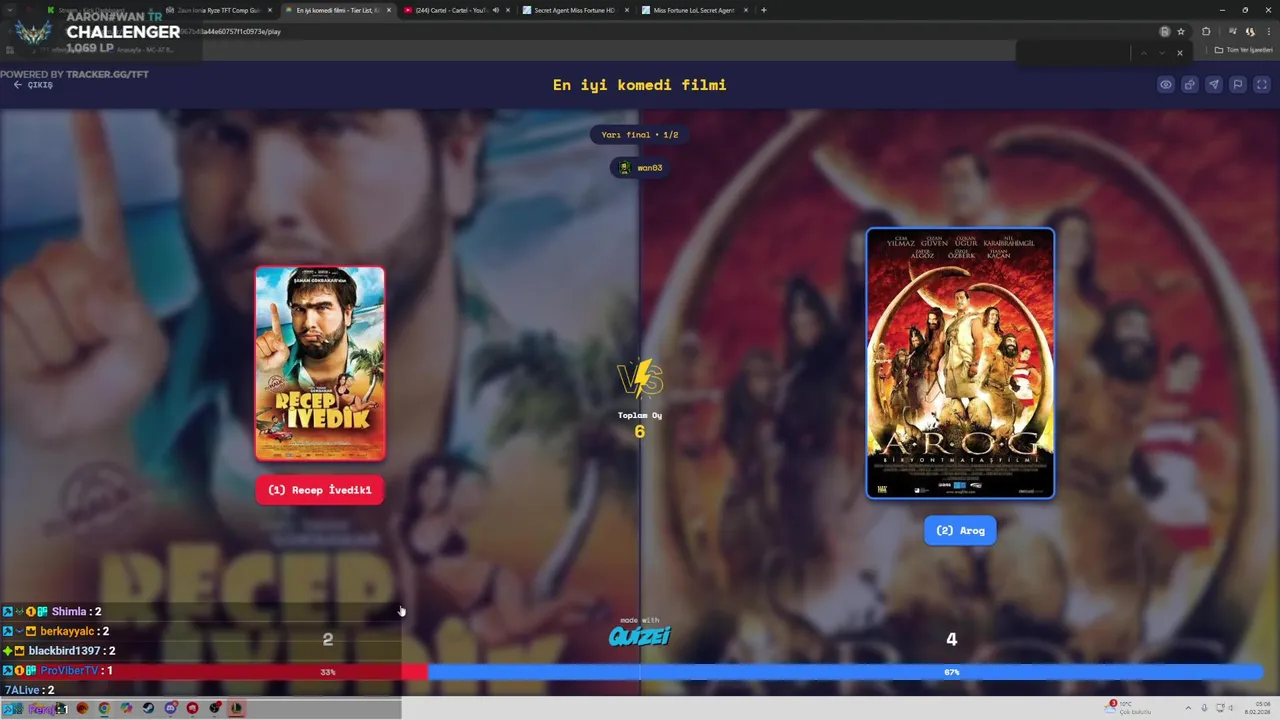Click the VS lightning icon
The height and width of the screenshot is (720, 1280).
(x=640, y=379)
